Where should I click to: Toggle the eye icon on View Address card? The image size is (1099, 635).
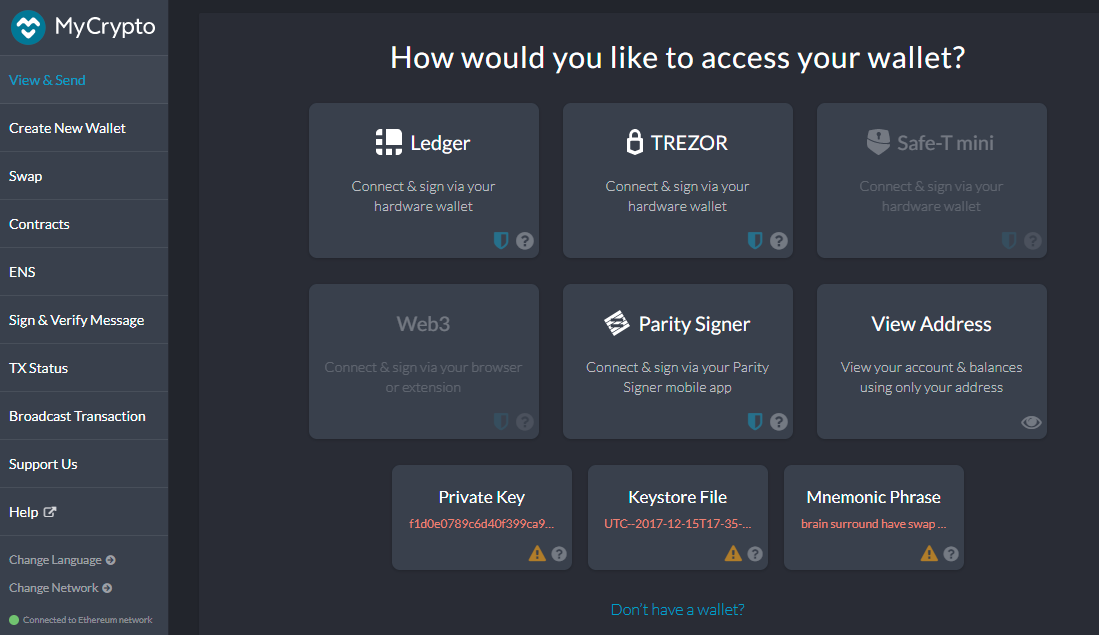1031,422
